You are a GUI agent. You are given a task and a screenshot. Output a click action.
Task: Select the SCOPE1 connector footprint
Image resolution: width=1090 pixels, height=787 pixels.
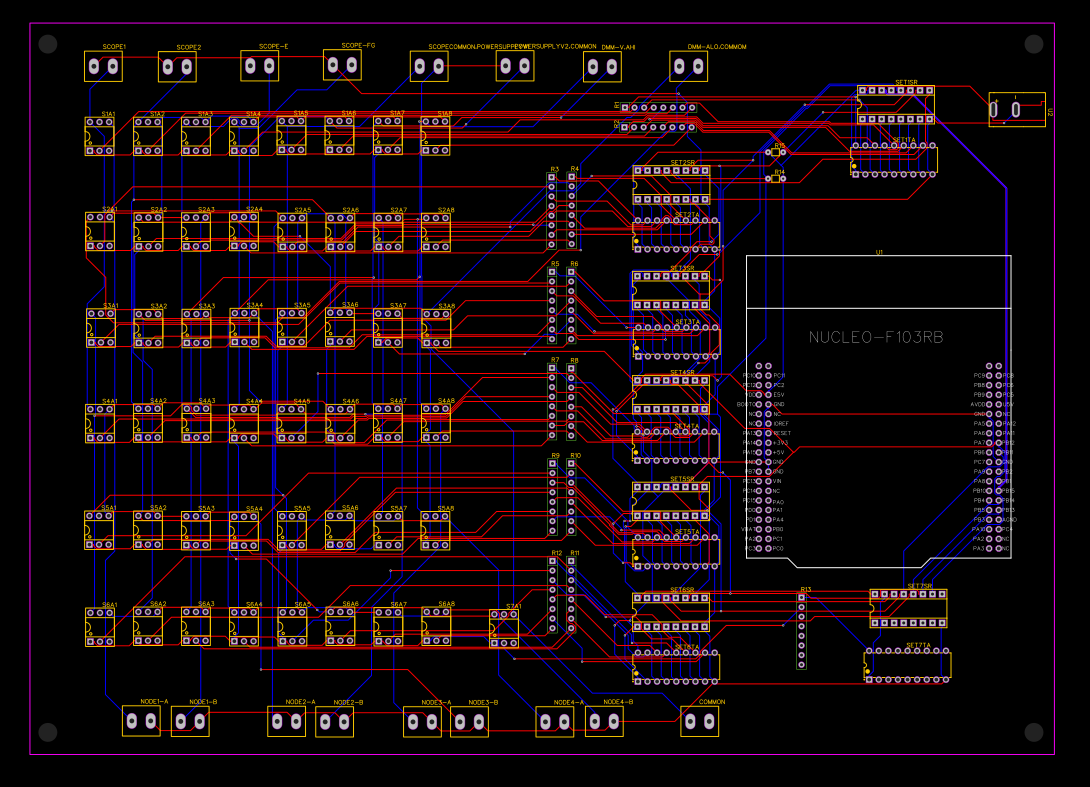click(x=103, y=66)
